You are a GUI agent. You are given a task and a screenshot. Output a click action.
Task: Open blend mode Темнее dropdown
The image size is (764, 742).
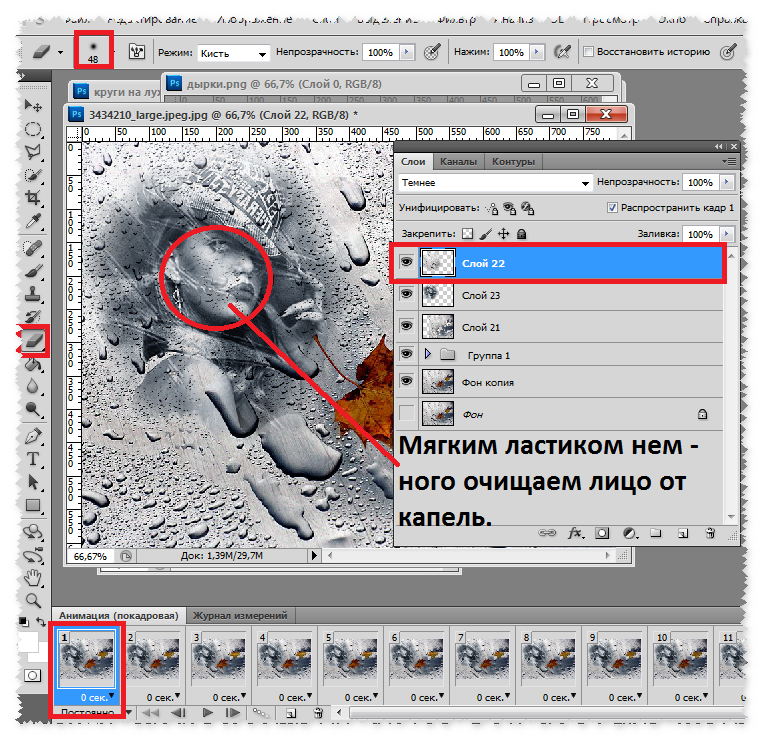(495, 183)
